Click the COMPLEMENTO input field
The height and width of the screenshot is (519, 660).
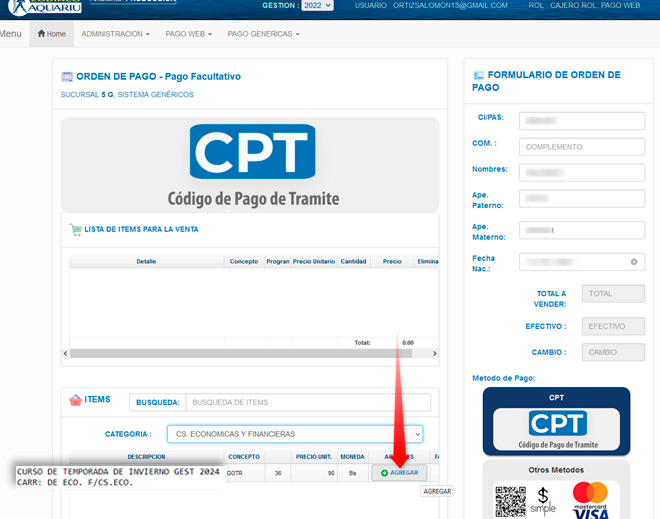point(582,147)
